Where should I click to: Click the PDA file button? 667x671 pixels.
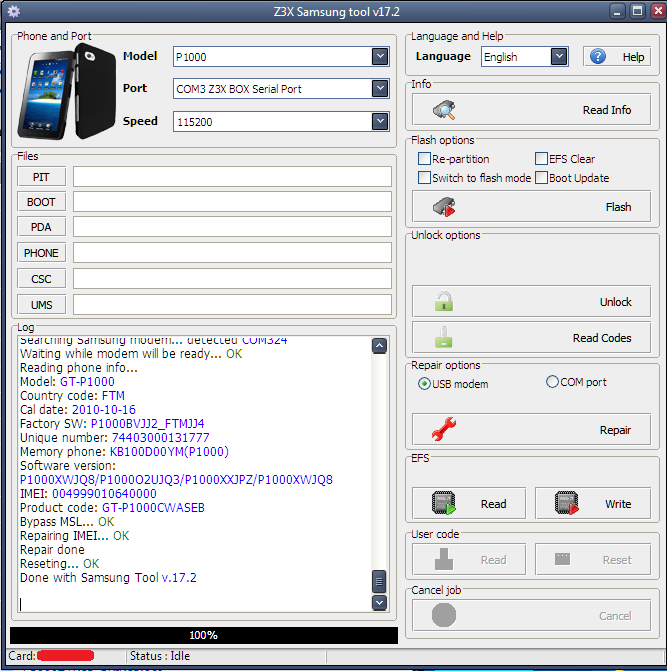click(42, 227)
